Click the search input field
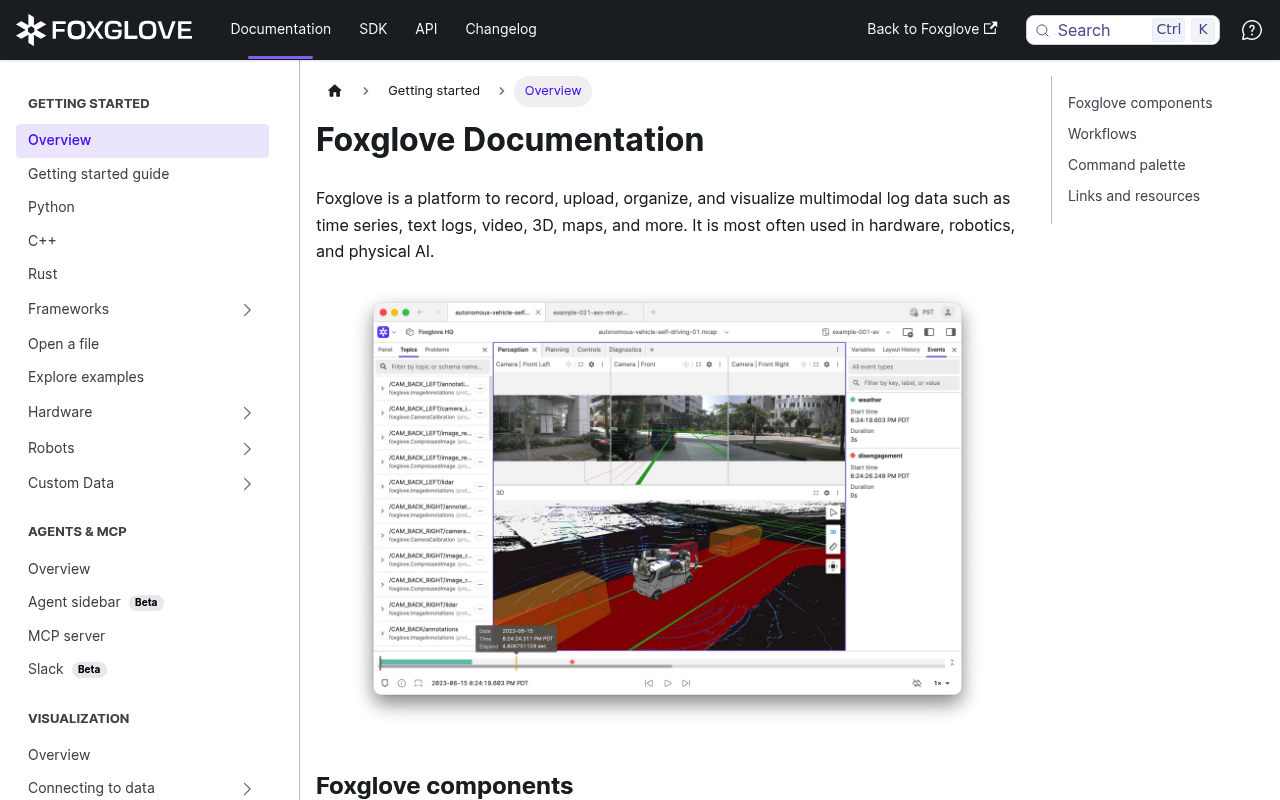The width and height of the screenshot is (1280, 800). click(x=1123, y=30)
